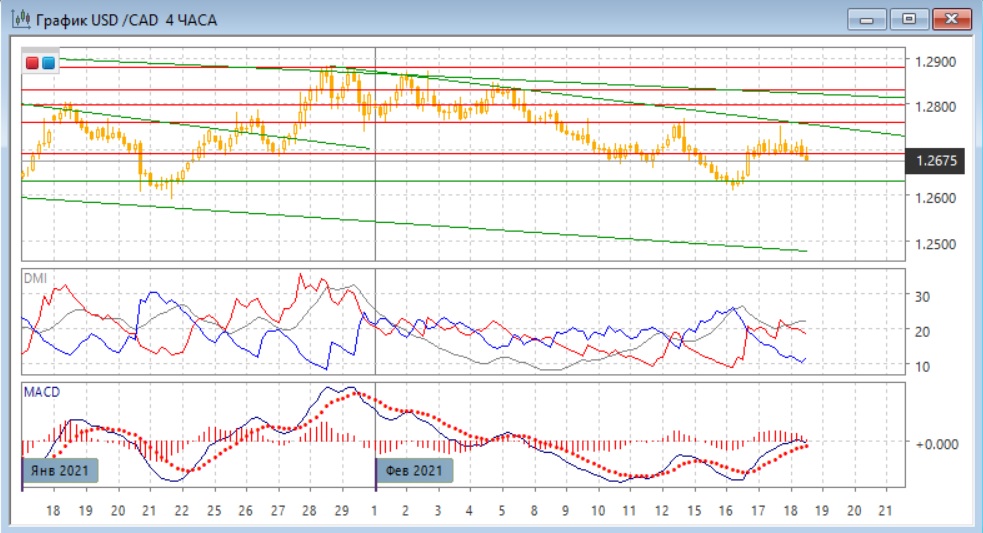983x533 pixels.
Task: Click the 1.2900 price axis label
Action: click(933, 62)
